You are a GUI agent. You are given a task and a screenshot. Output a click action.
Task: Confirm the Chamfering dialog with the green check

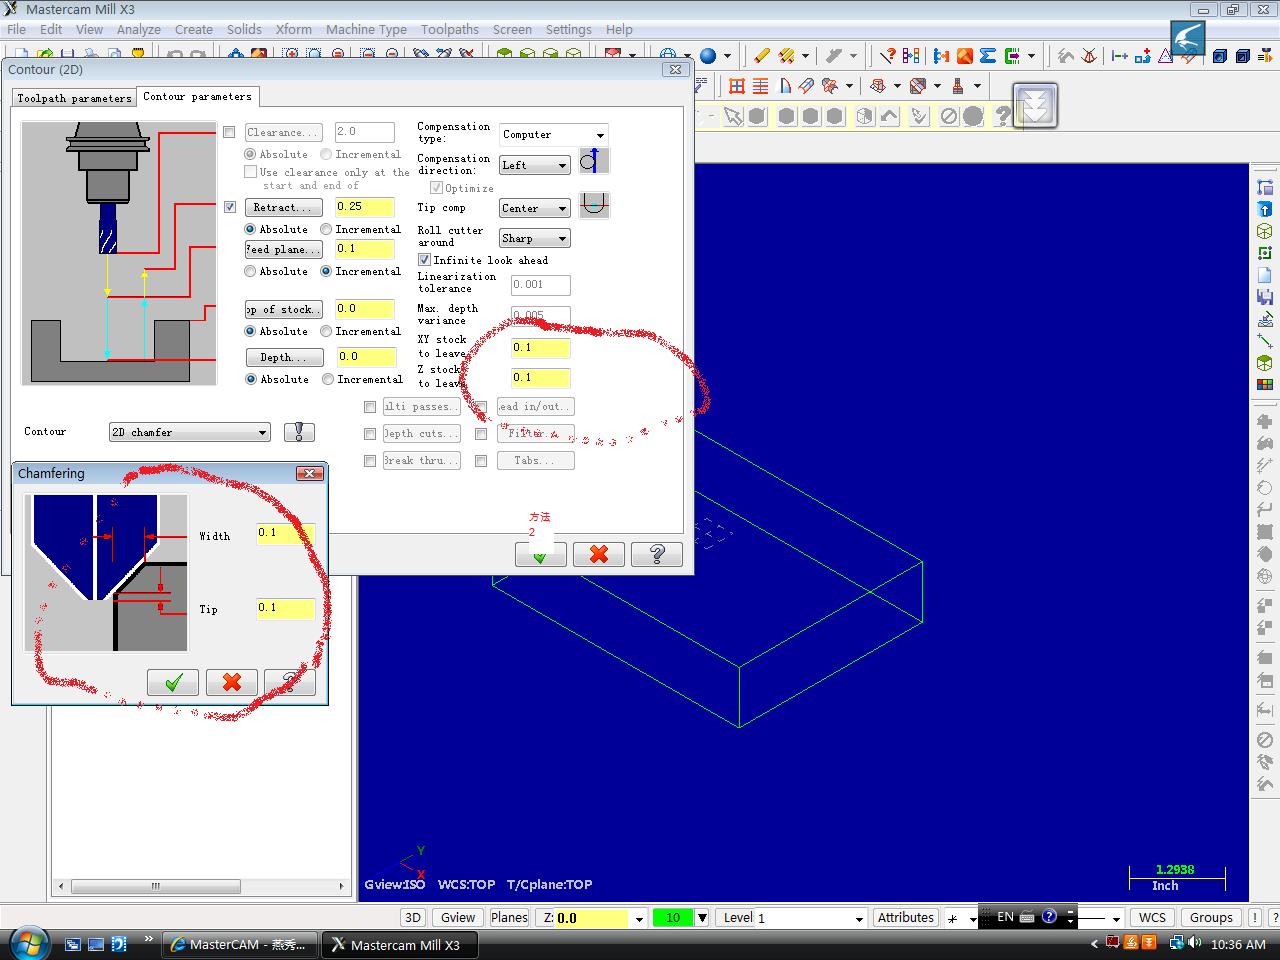point(173,682)
